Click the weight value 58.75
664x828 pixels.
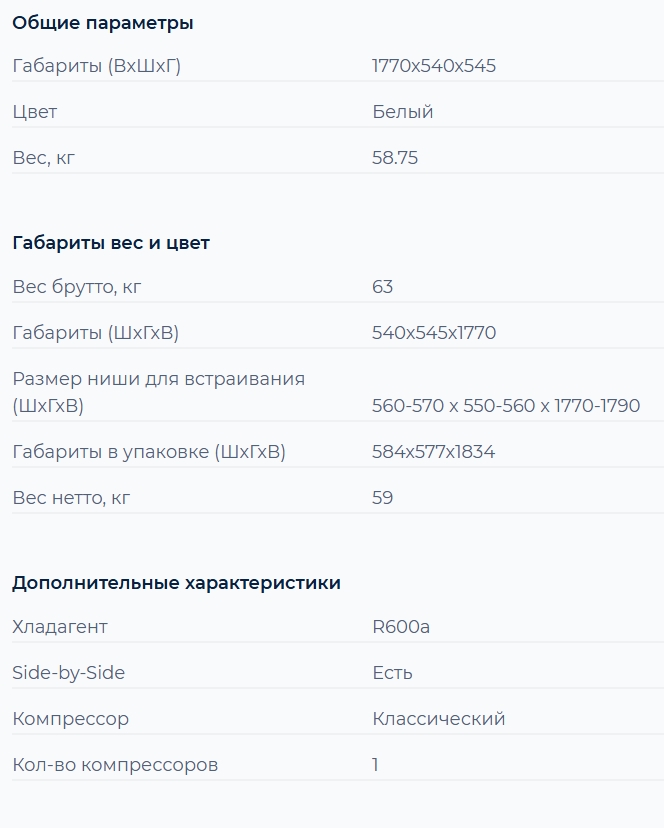(395, 158)
